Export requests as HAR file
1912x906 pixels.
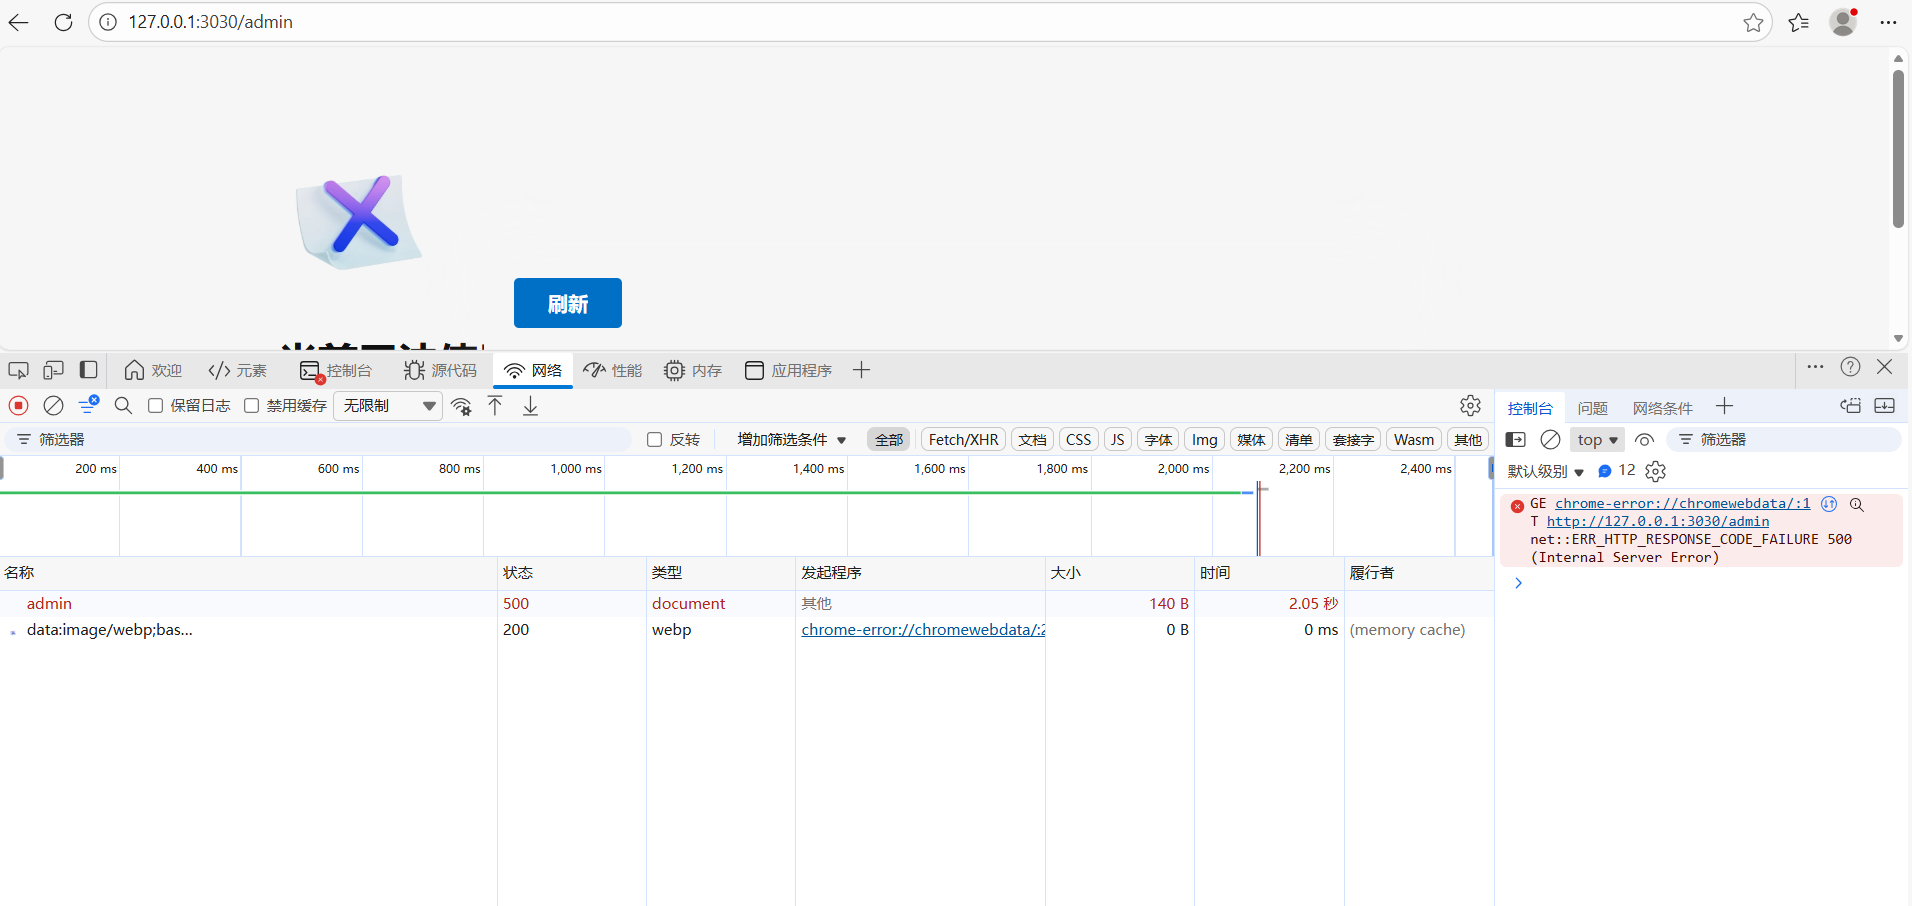click(x=530, y=405)
